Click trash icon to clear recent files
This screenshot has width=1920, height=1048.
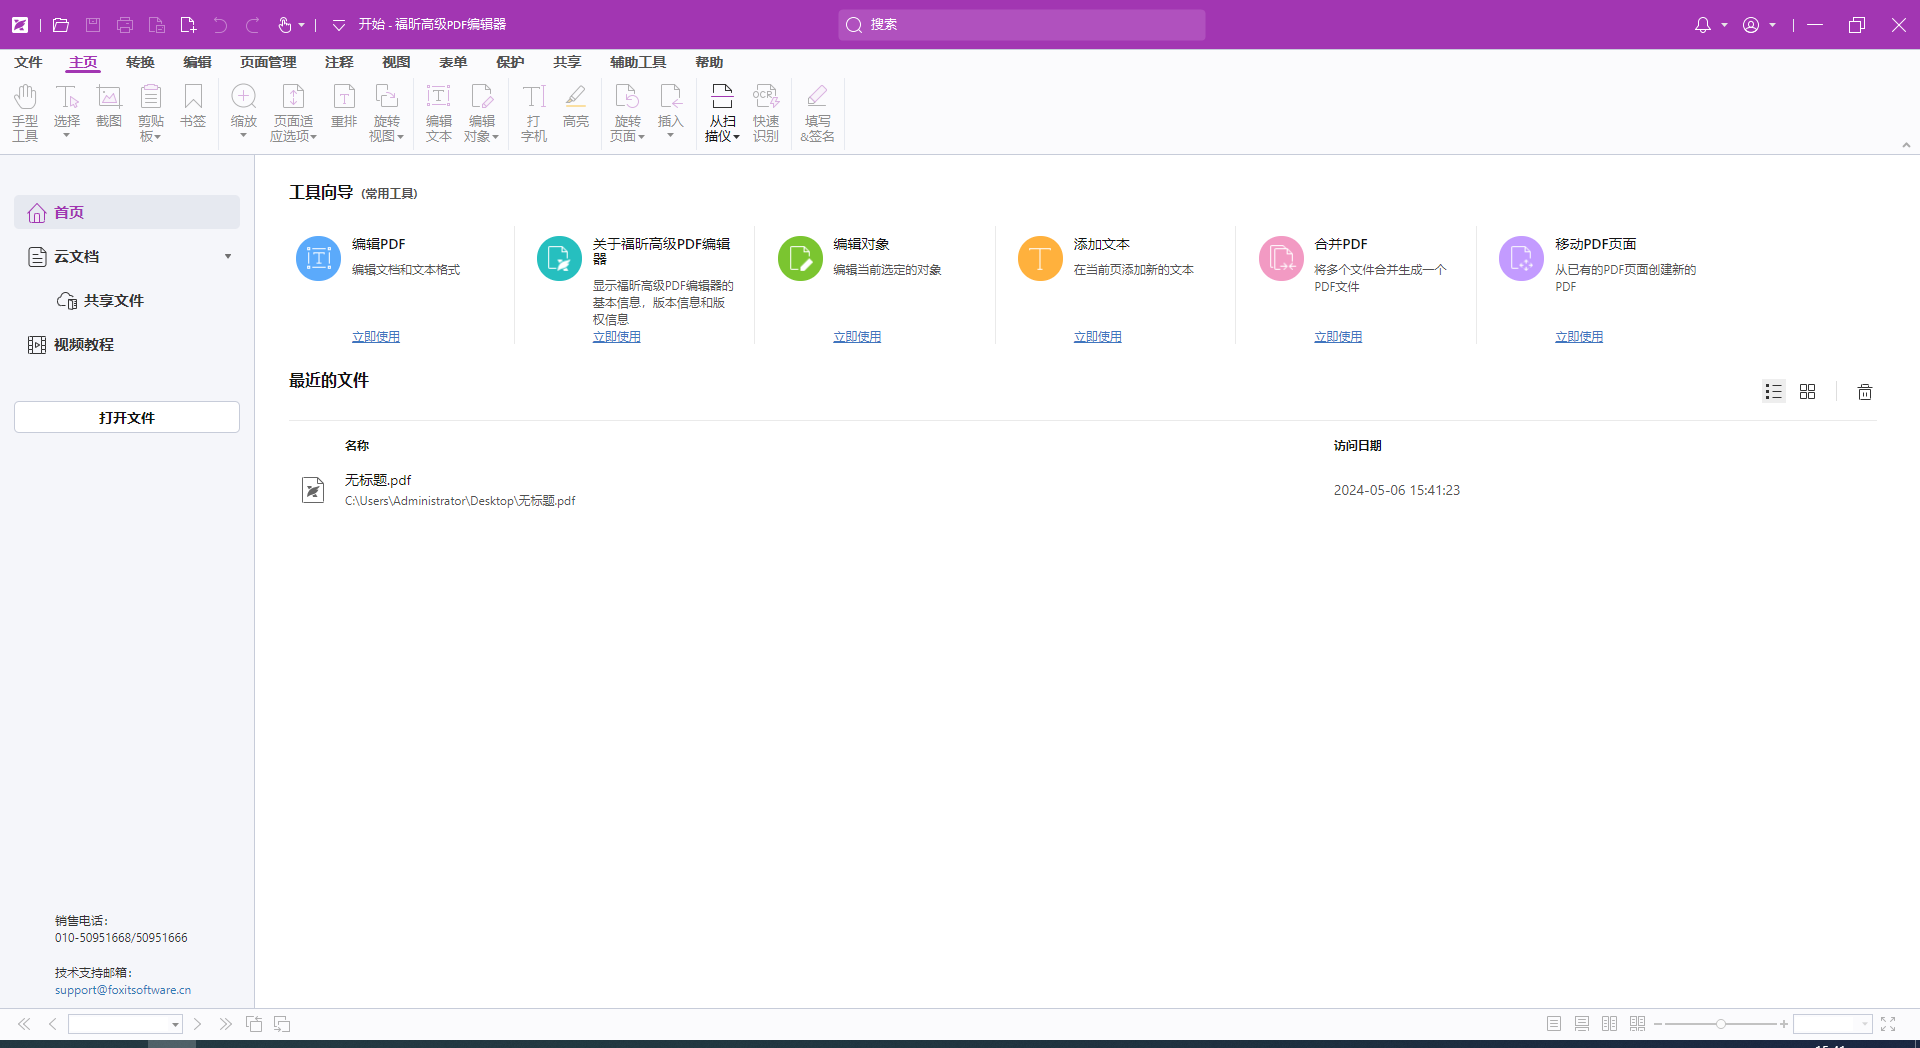(1865, 392)
